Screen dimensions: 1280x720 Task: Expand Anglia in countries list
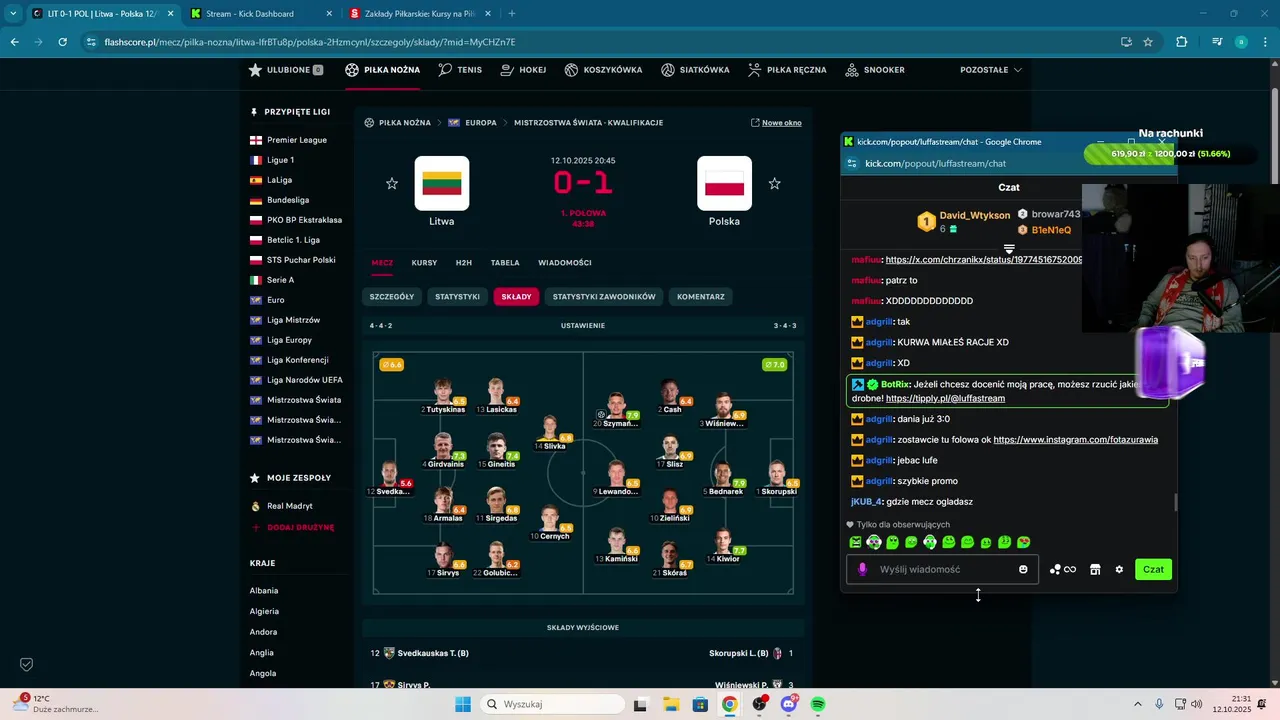261,653
